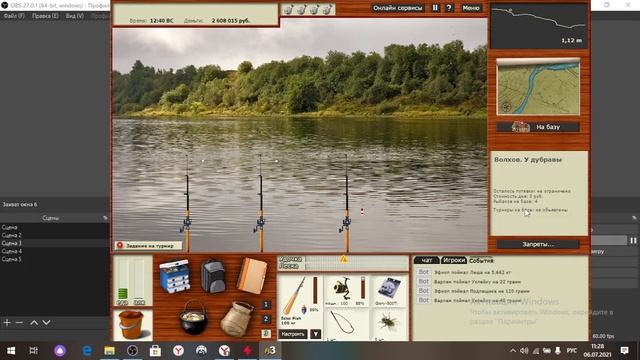
Task: Open the orange notebook journal
Action: tap(252, 276)
